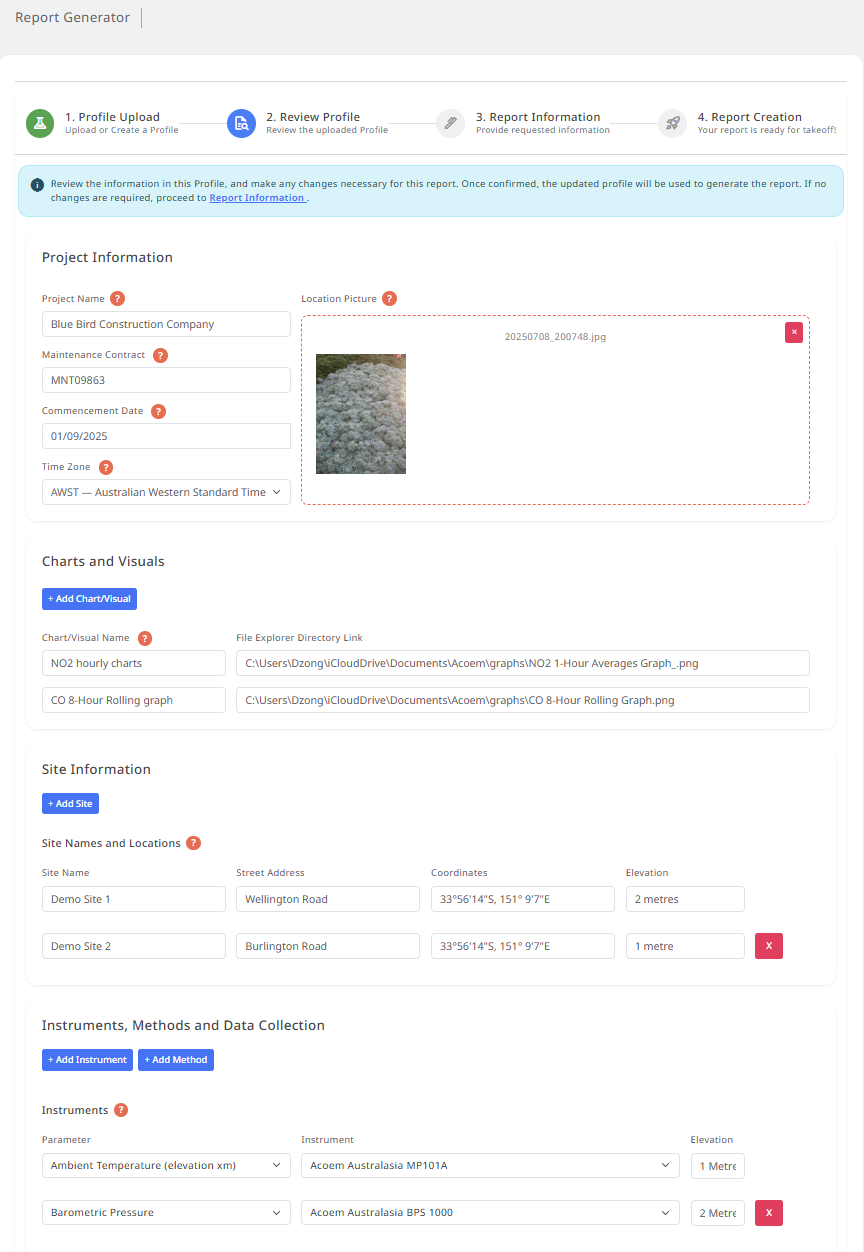Click the Report Information pencil step icon
This screenshot has height=1252, width=864.
point(451,123)
